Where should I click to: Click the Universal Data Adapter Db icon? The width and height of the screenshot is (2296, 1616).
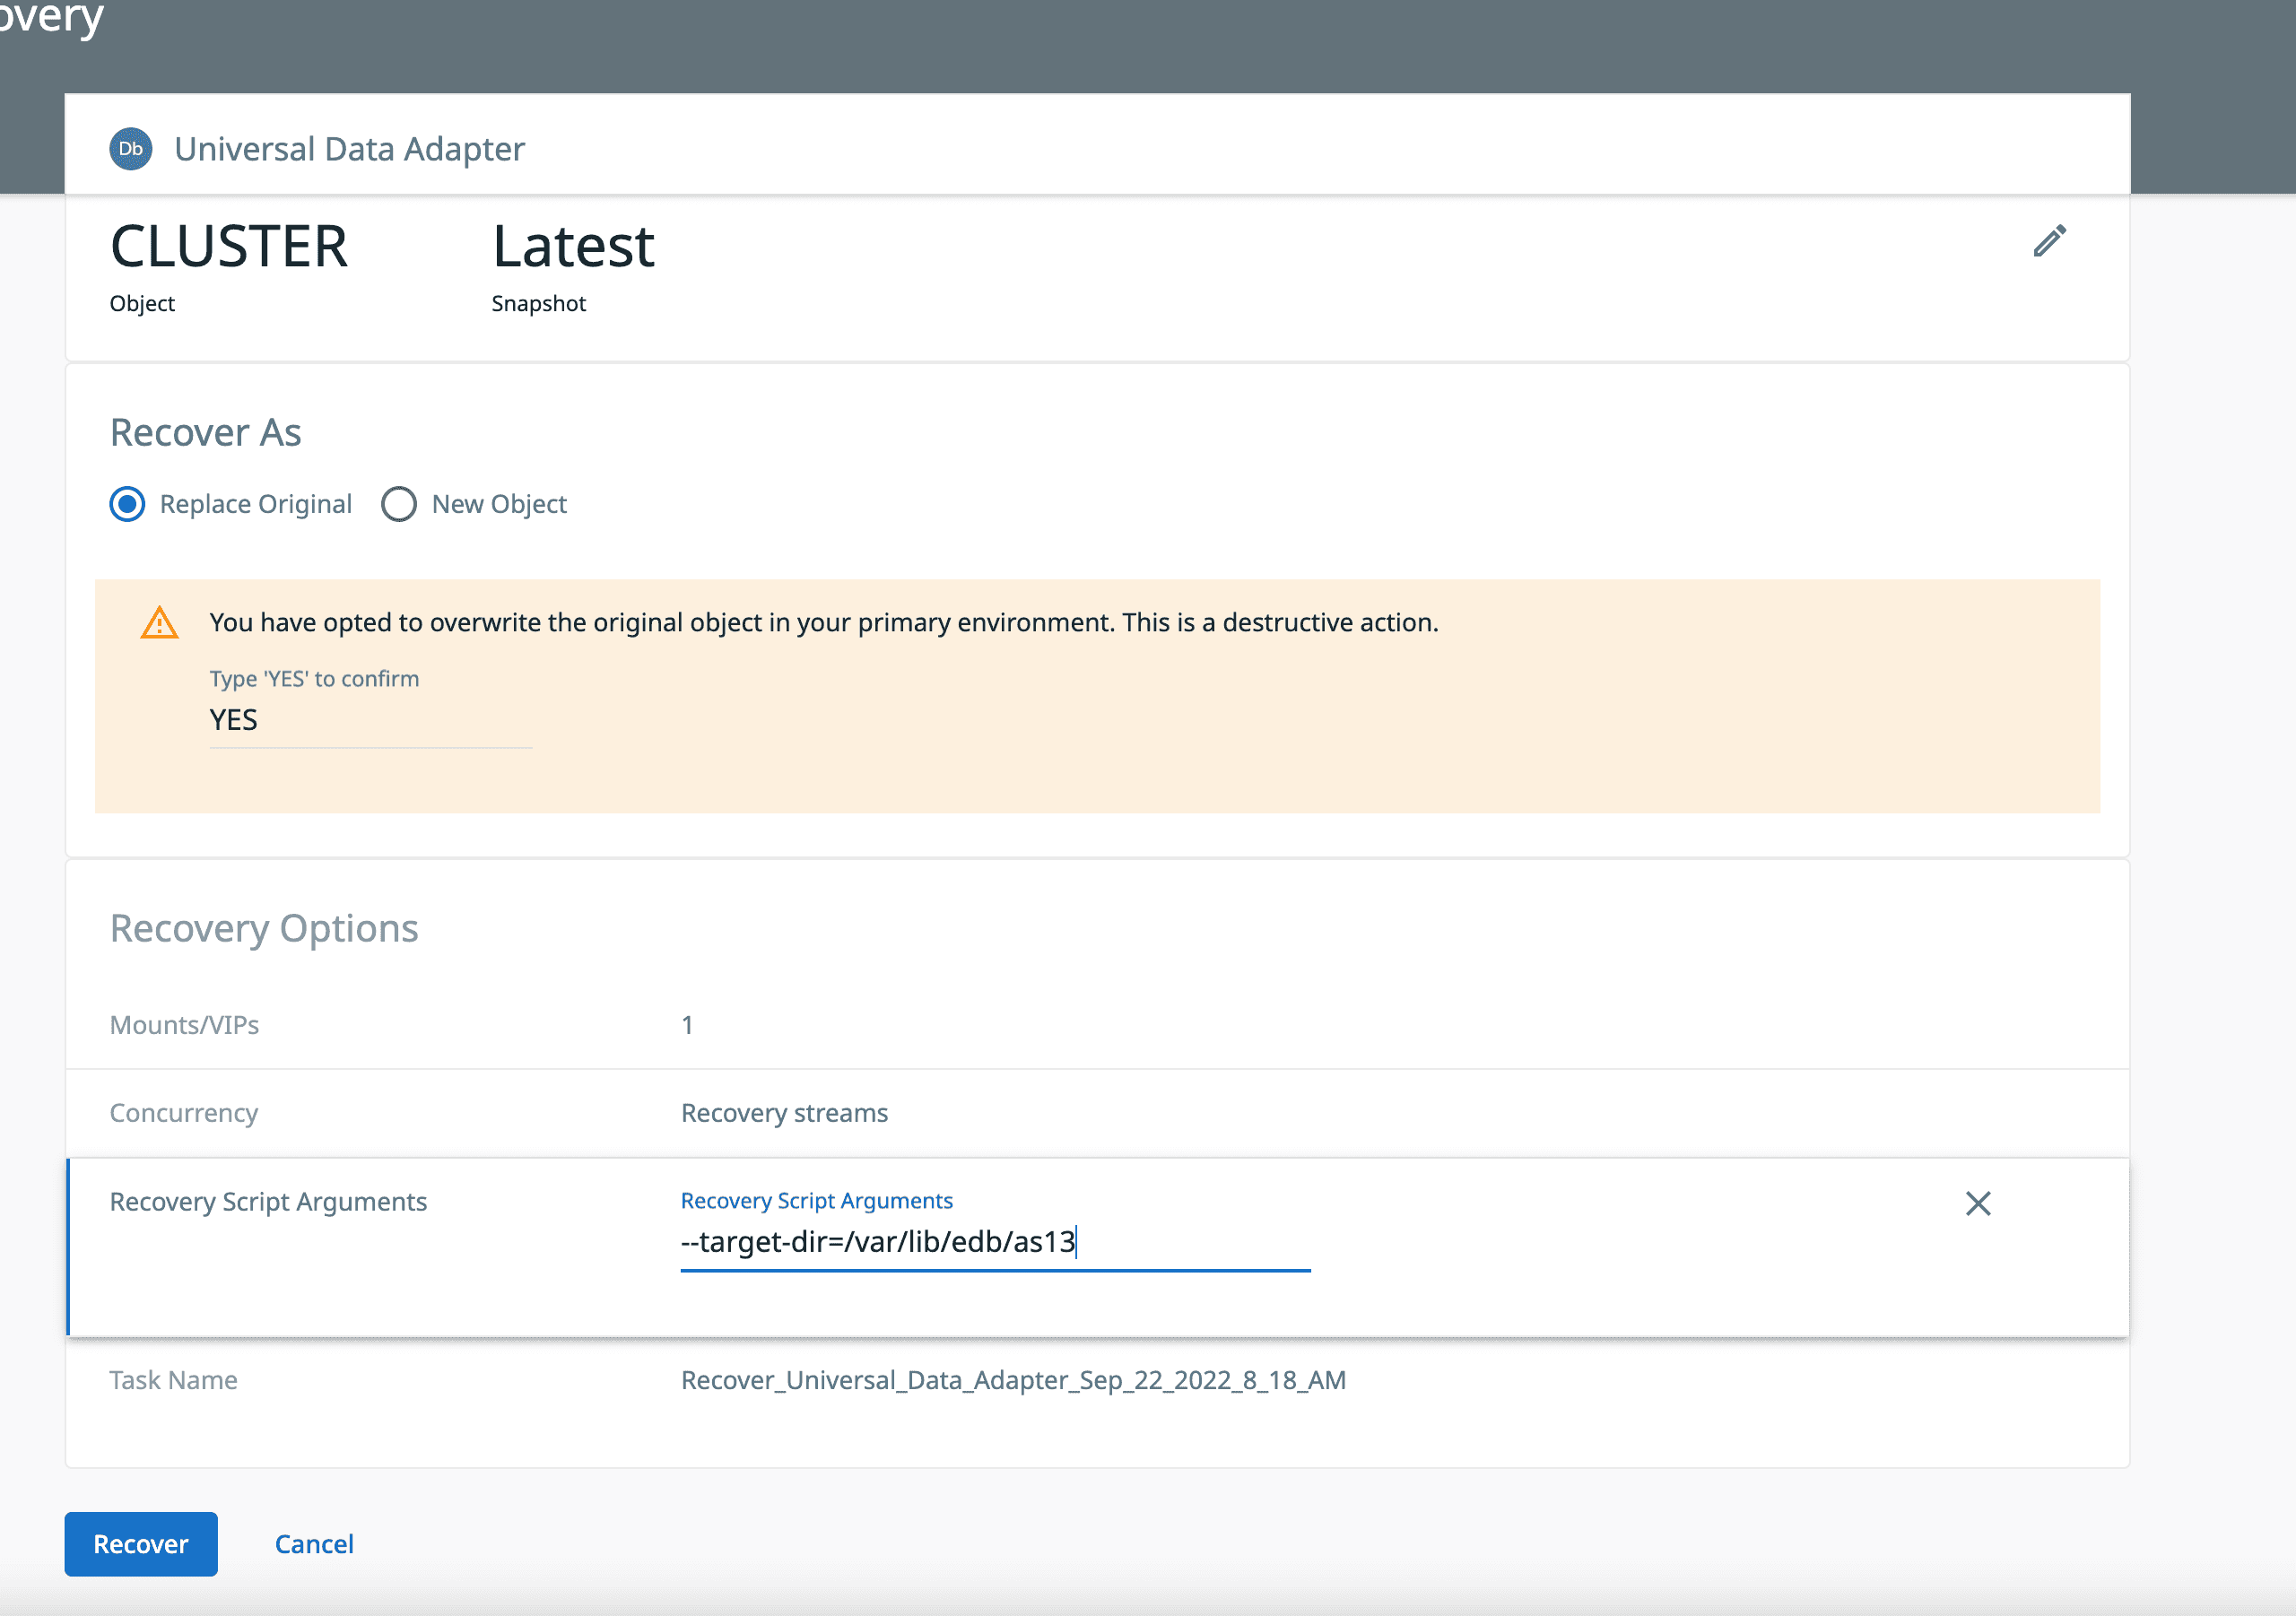(x=130, y=148)
